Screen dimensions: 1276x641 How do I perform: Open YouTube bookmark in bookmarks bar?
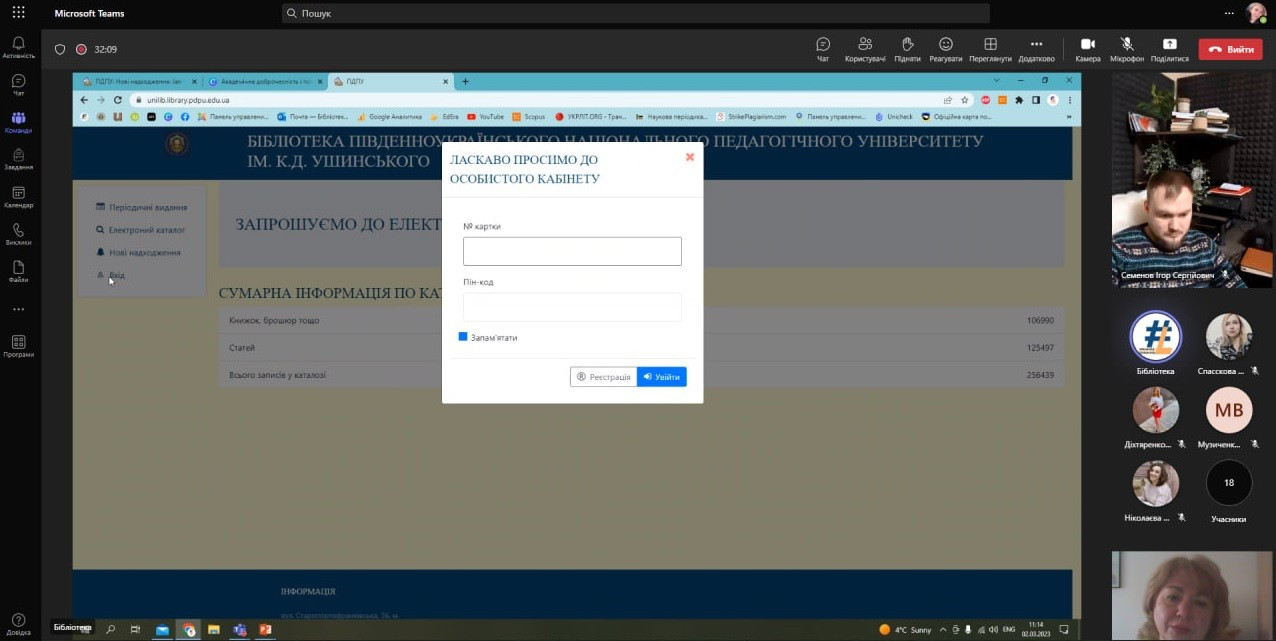(x=486, y=117)
